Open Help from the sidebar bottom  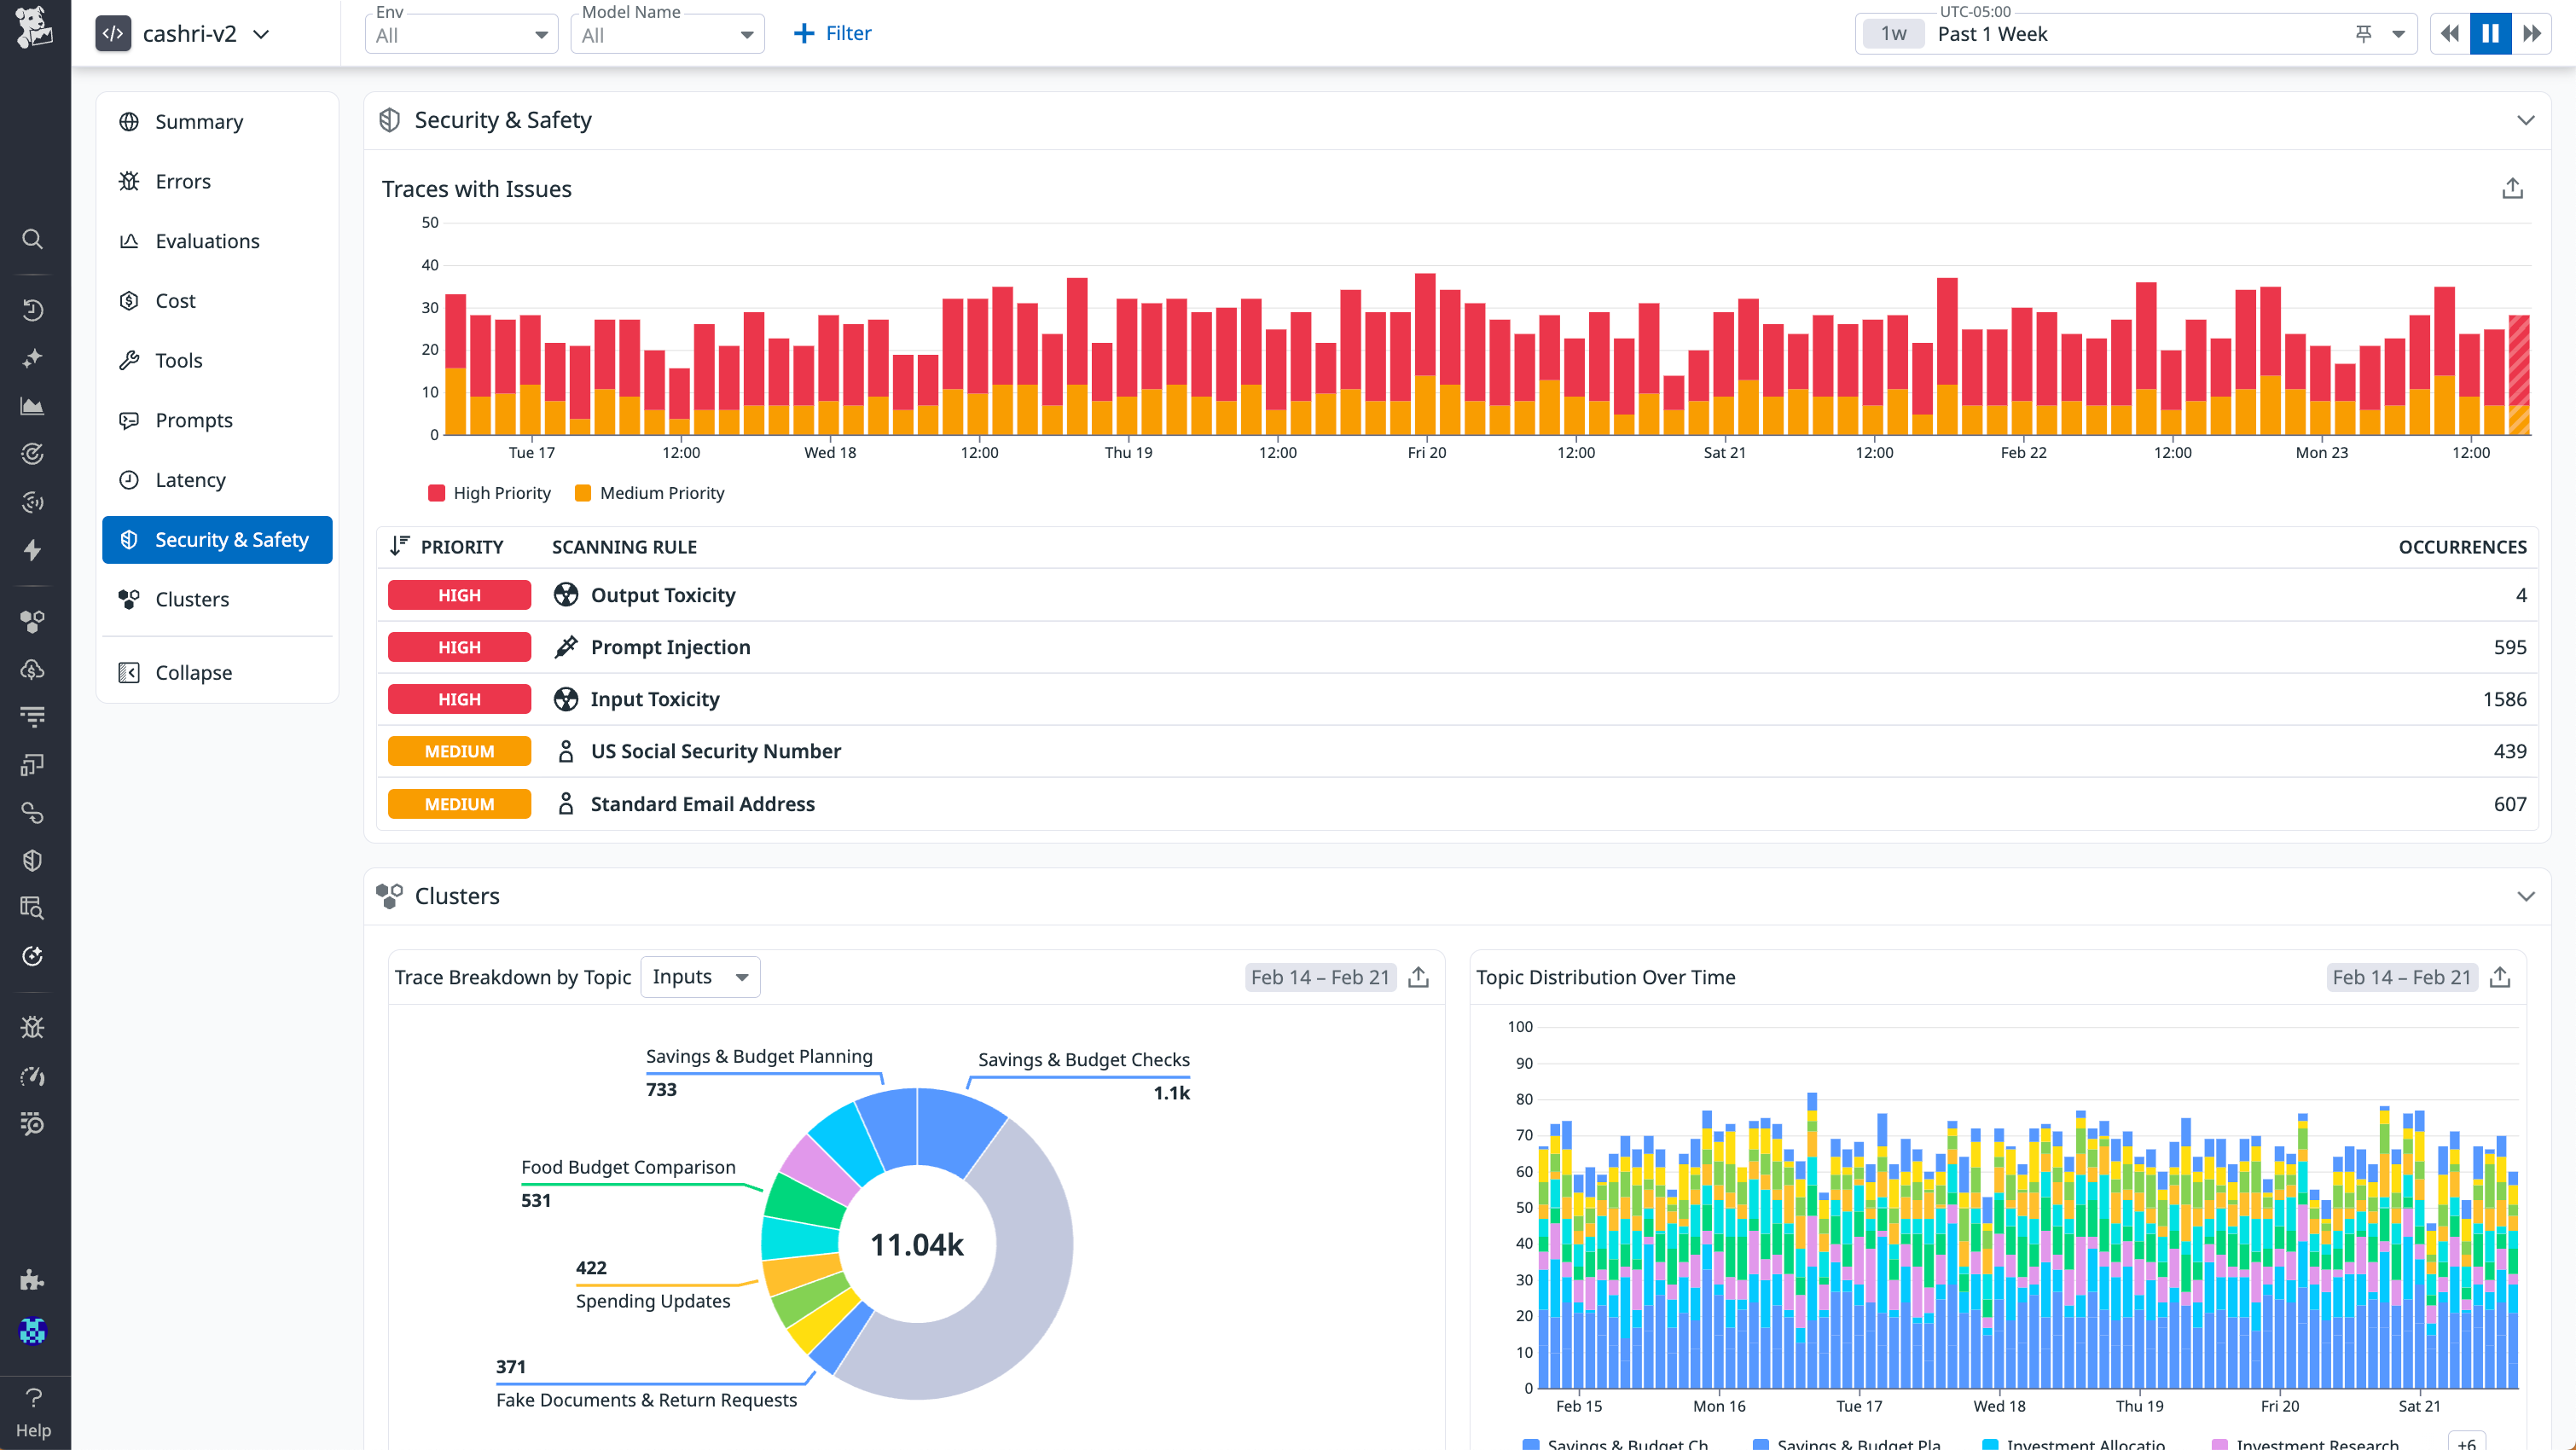click(33, 1411)
